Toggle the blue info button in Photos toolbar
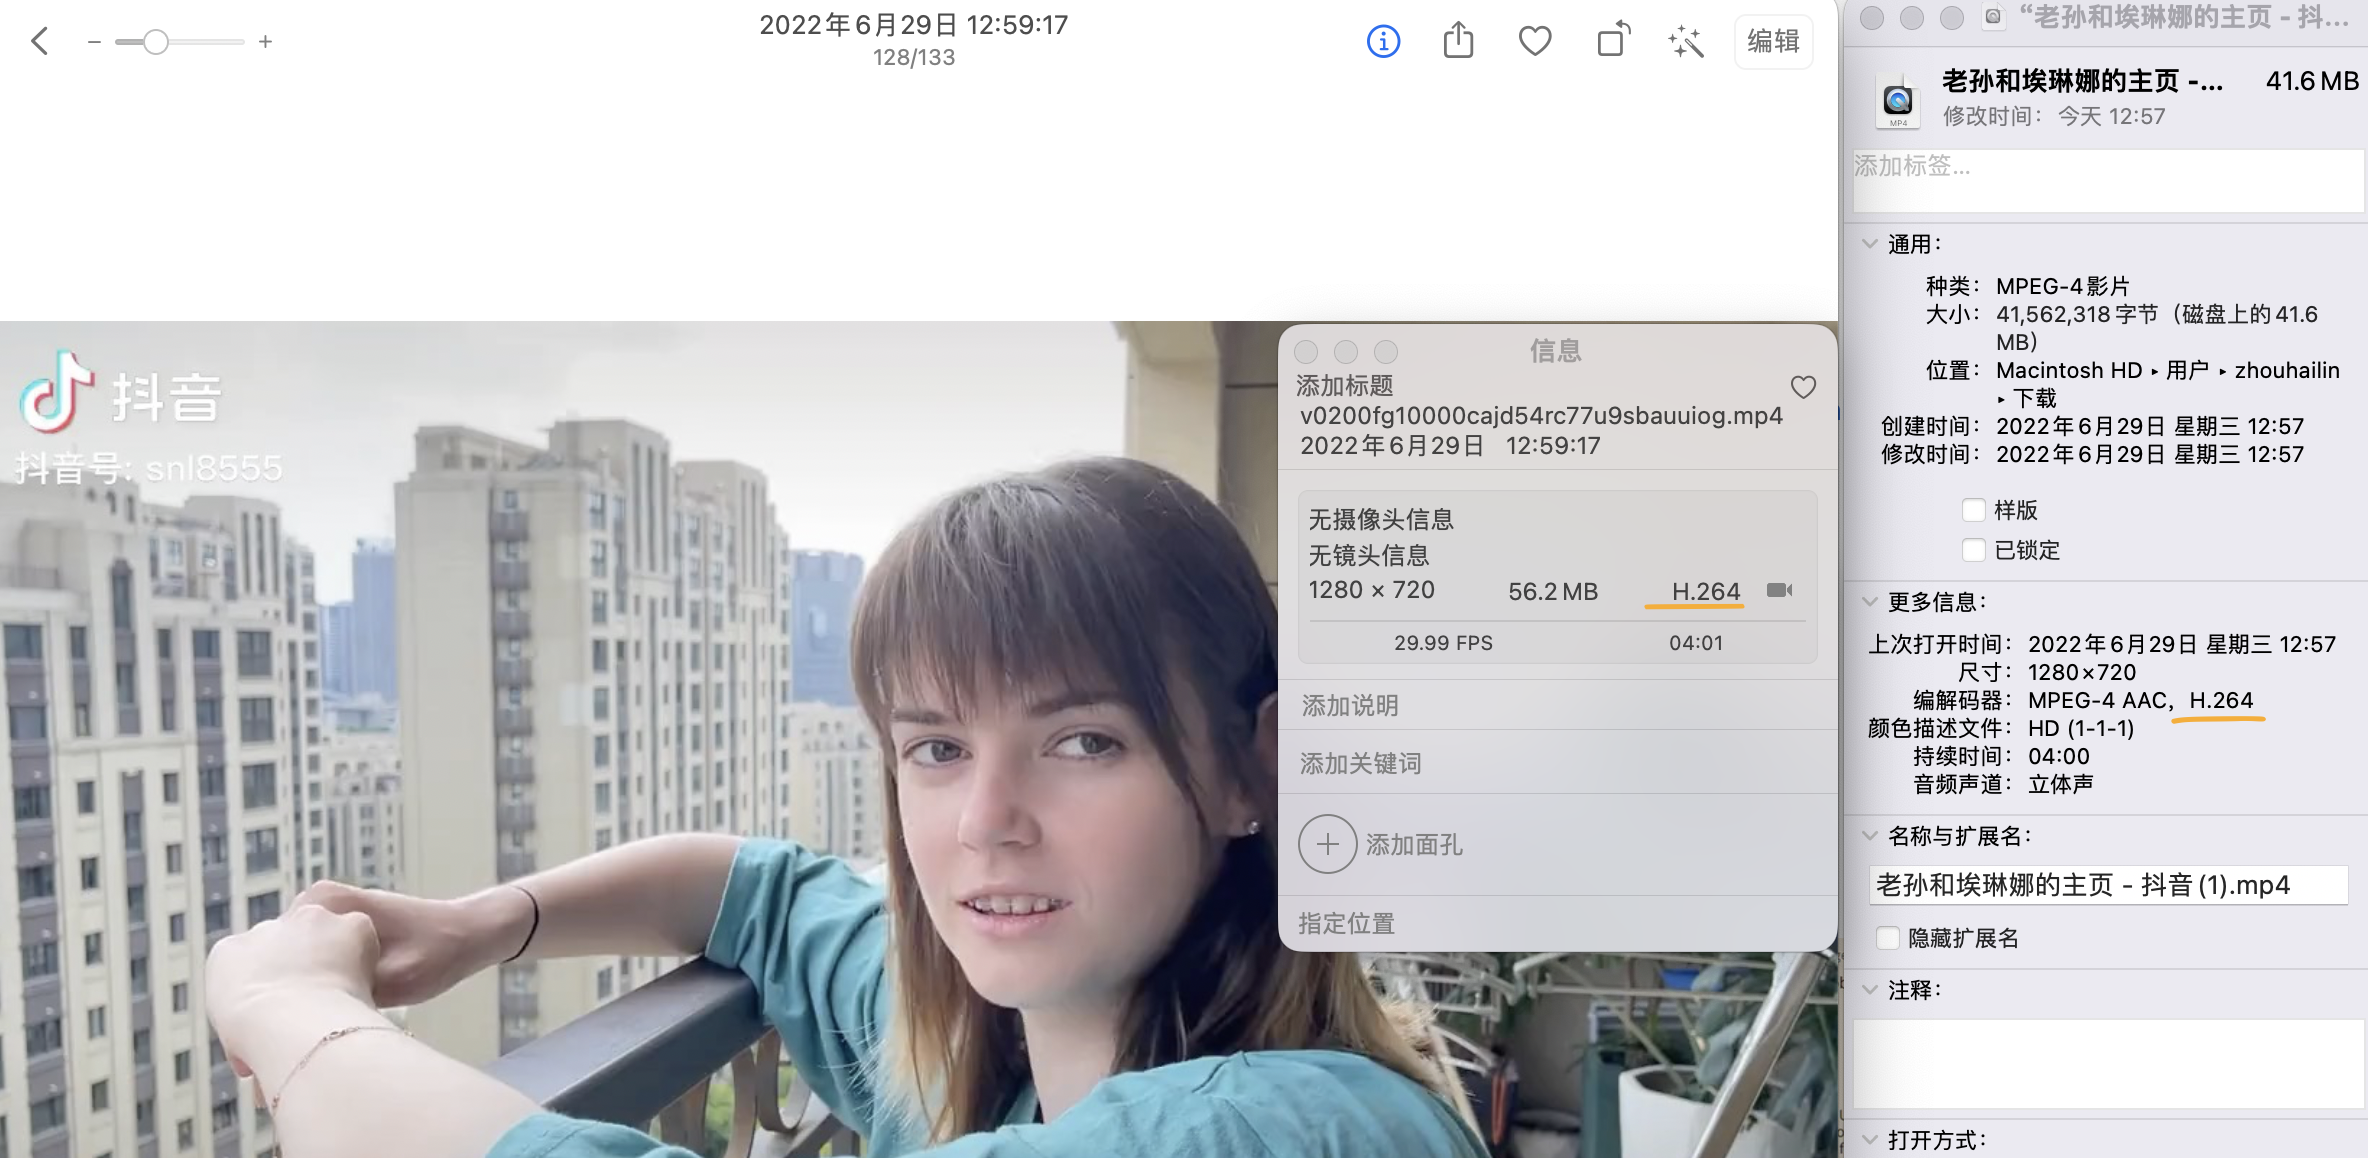The image size is (2368, 1158). [1383, 41]
